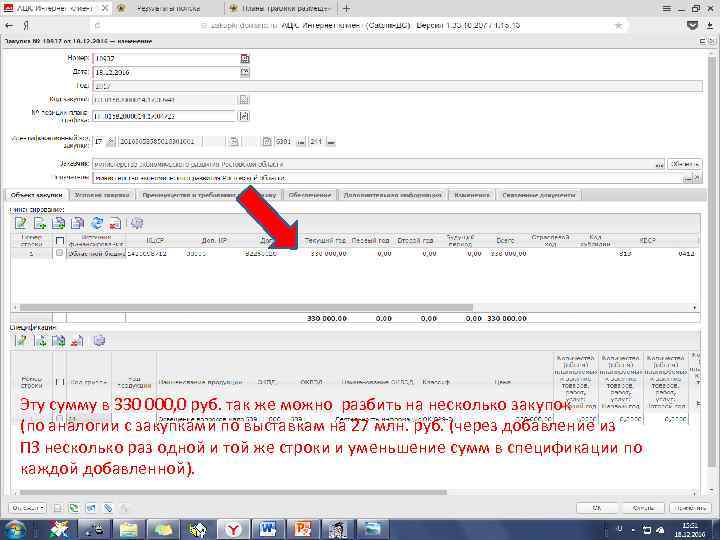Click the lookup icon beside the plan-schedule position field

[x=244, y=116]
